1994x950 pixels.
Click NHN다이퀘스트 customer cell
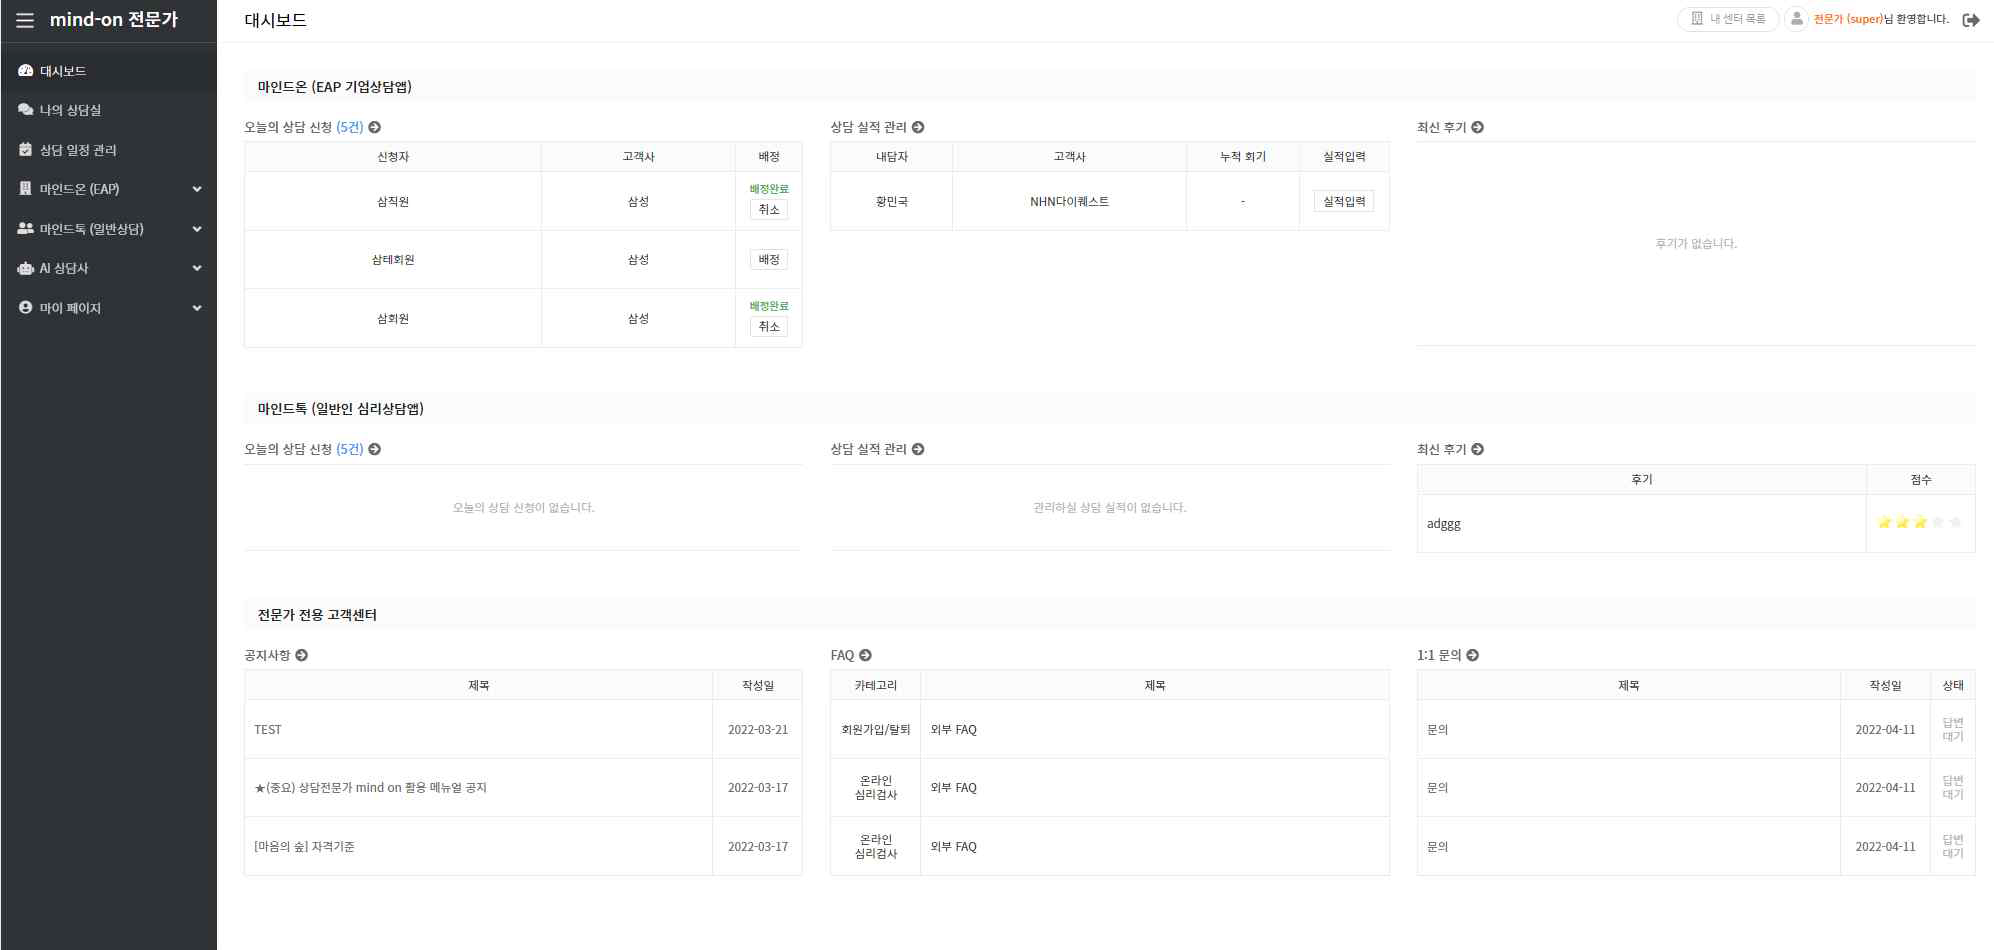(1069, 202)
